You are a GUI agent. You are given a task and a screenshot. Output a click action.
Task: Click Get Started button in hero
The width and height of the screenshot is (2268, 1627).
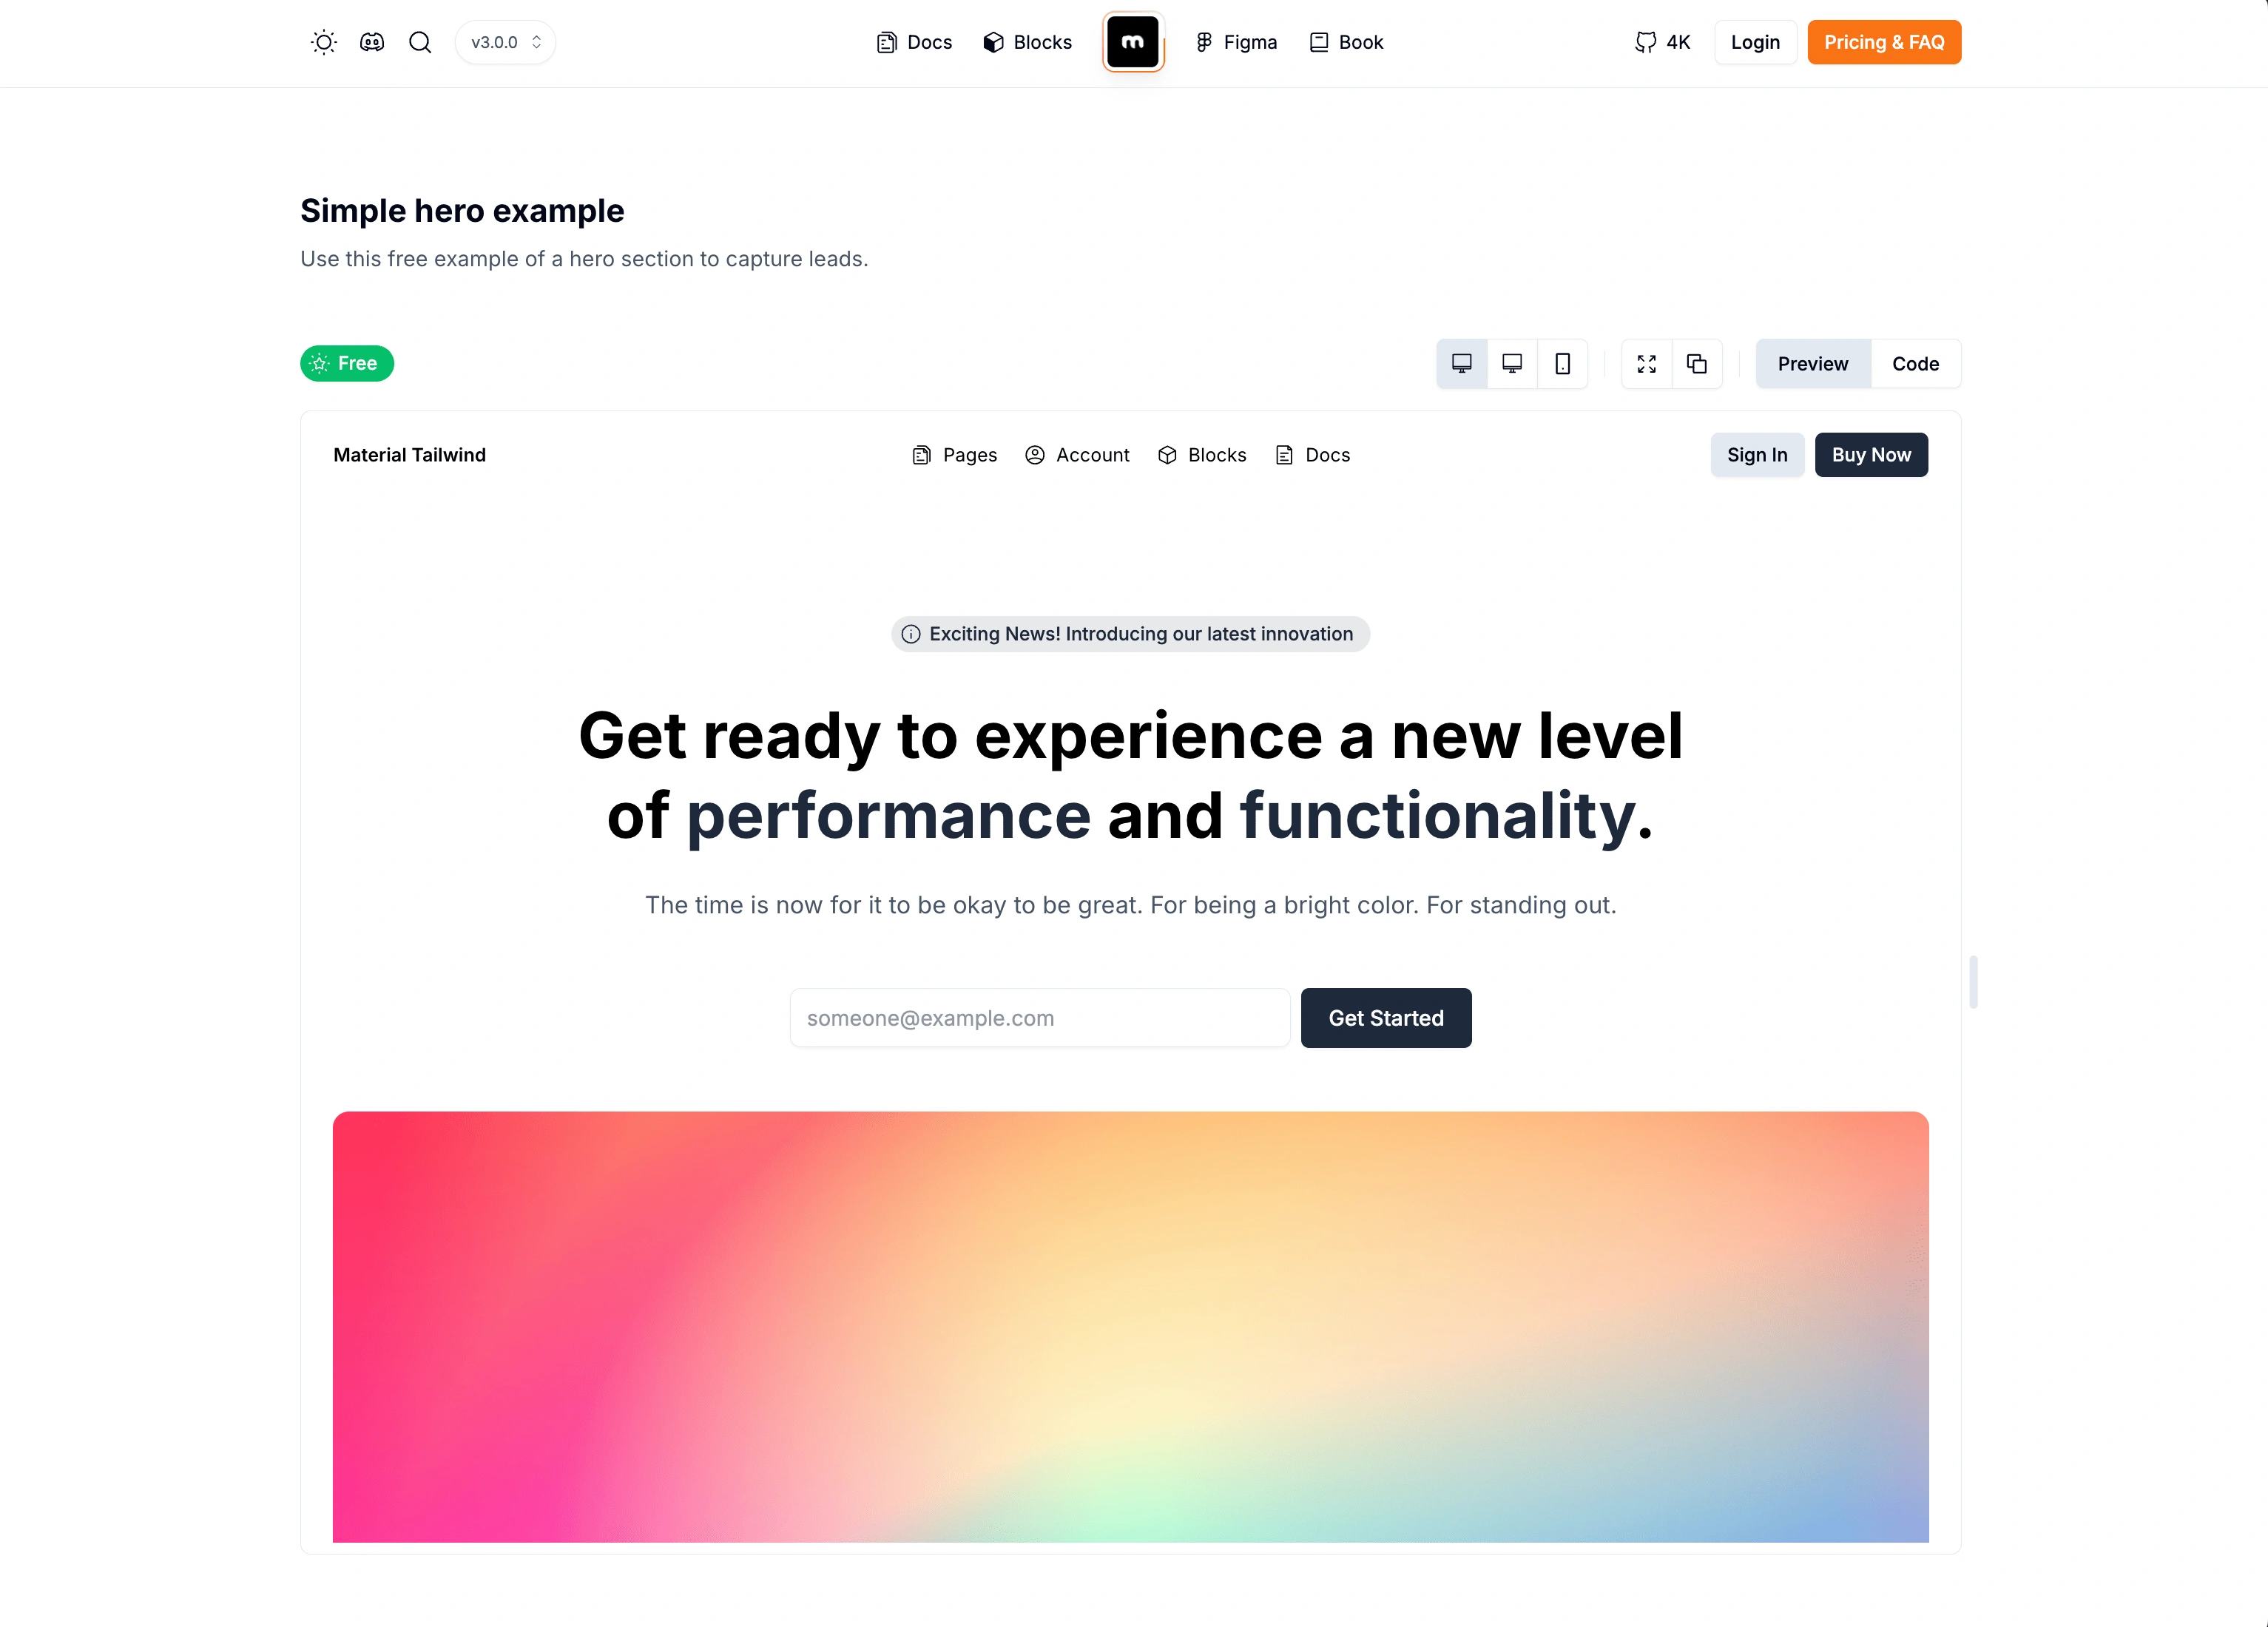1386,1018
